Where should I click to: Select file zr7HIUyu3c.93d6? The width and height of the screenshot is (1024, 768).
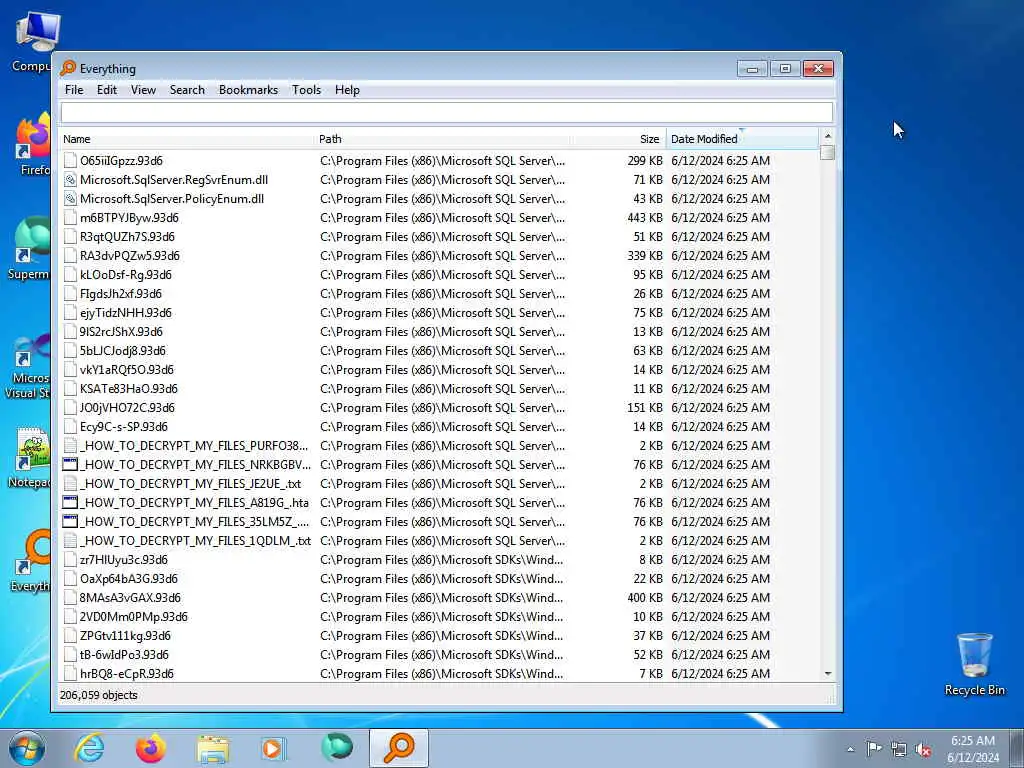tap(123, 560)
